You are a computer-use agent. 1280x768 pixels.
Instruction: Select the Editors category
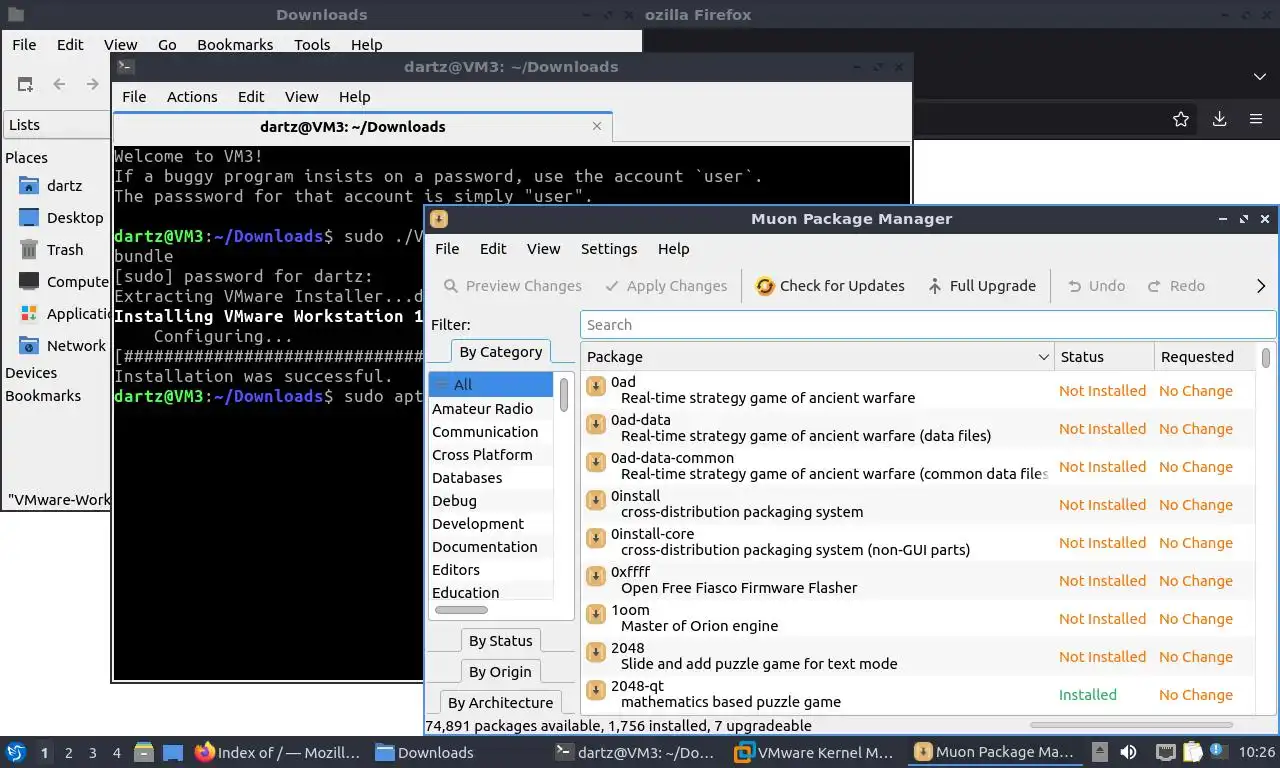(491, 569)
